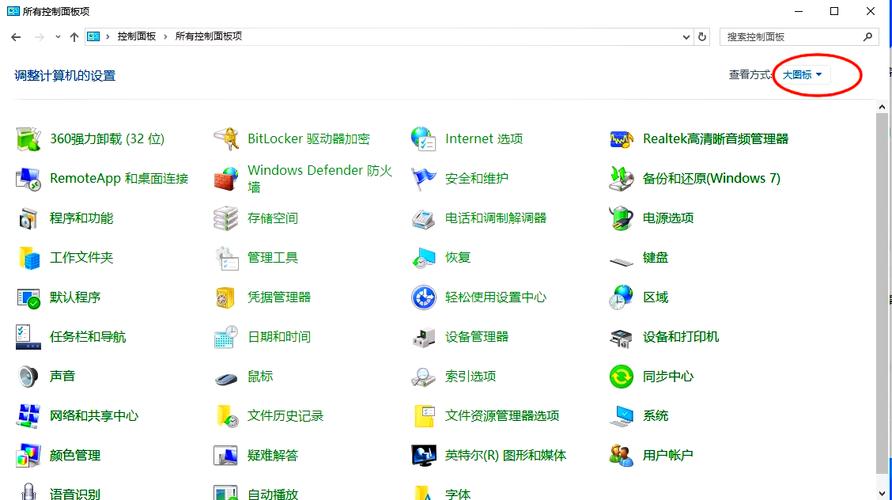The width and height of the screenshot is (892, 500).
Task: Click the control panel address bar icon
Action: pos(93,37)
